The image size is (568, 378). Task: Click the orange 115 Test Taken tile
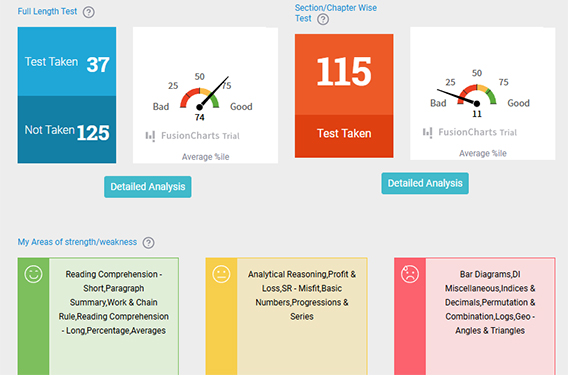click(x=344, y=96)
